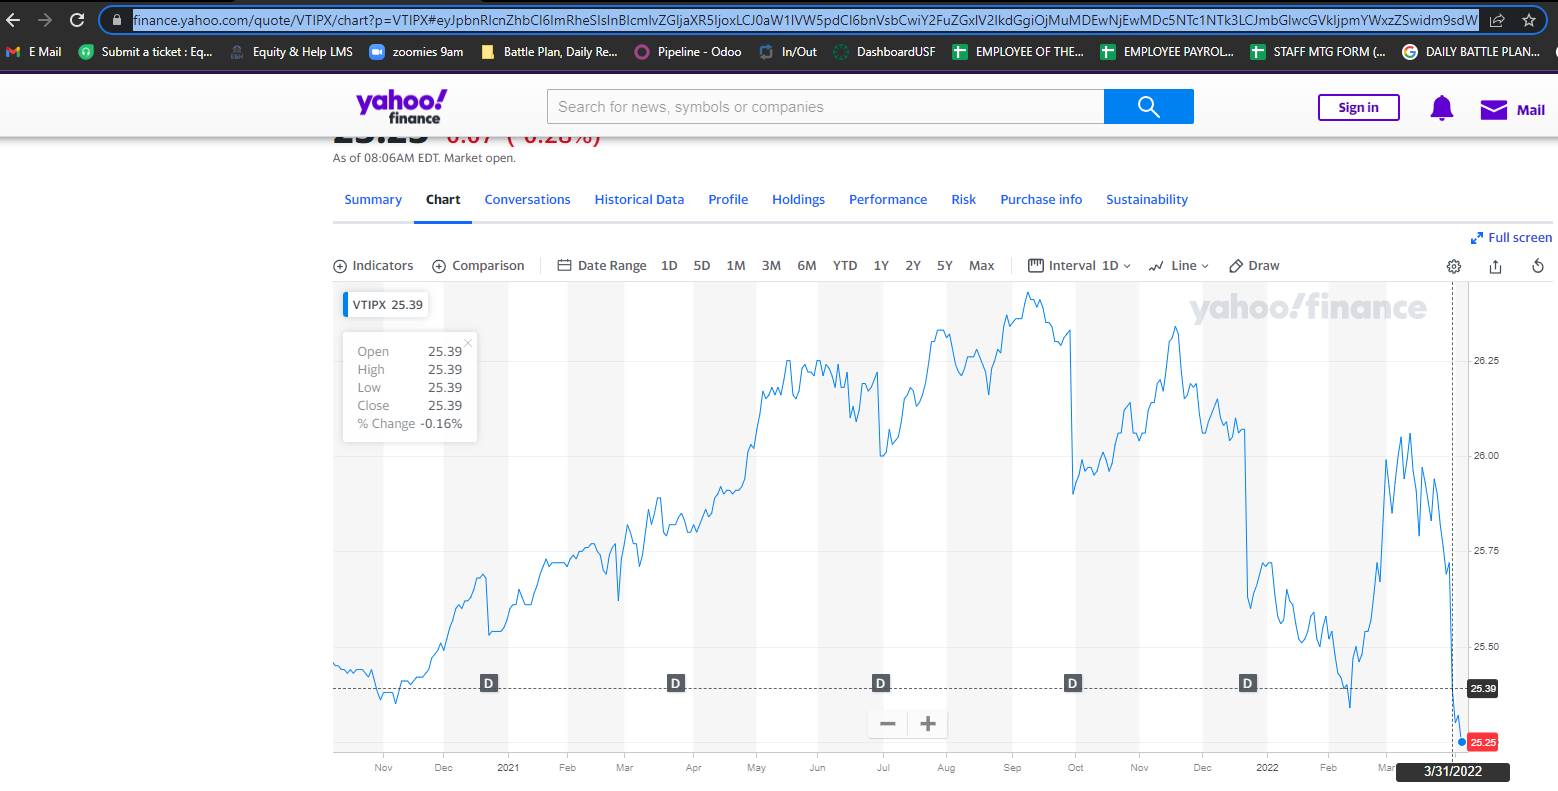
Task: Select 1M range
Action: pos(736,266)
